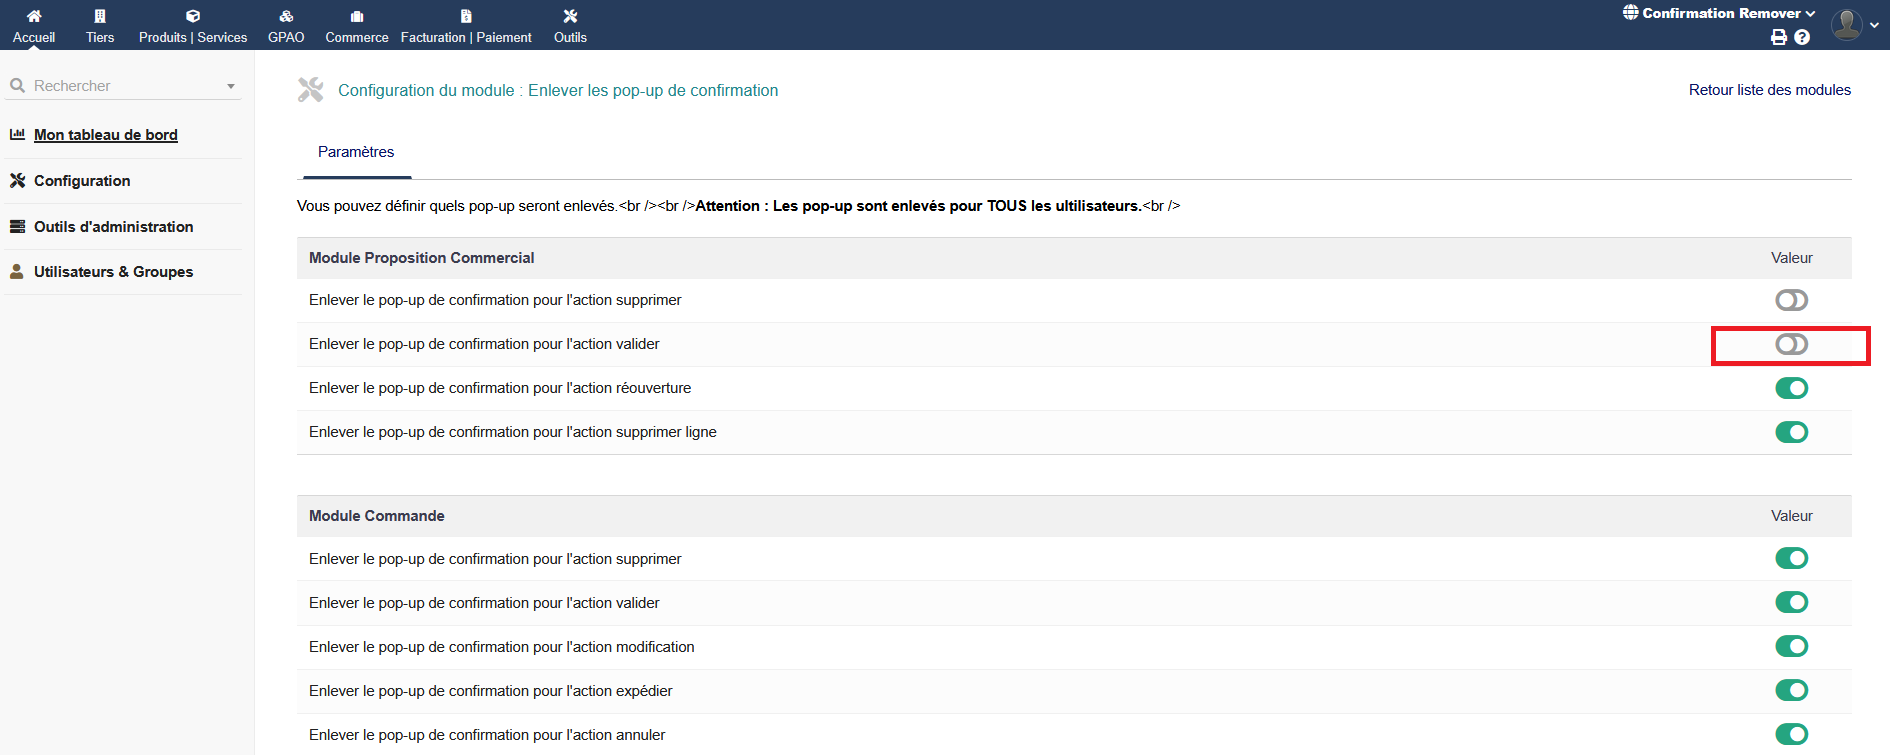The width and height of the screenshot is (1890, 755).
Task: Open the Tiers building icon menu
Action: pyautogui.click(x=100, y=16)
